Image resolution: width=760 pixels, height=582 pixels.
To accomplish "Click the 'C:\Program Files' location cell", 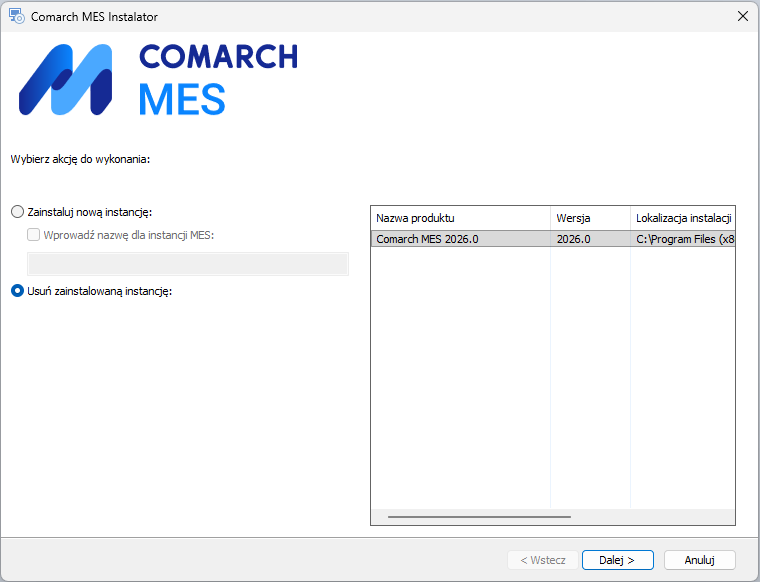I will point(684,239).
